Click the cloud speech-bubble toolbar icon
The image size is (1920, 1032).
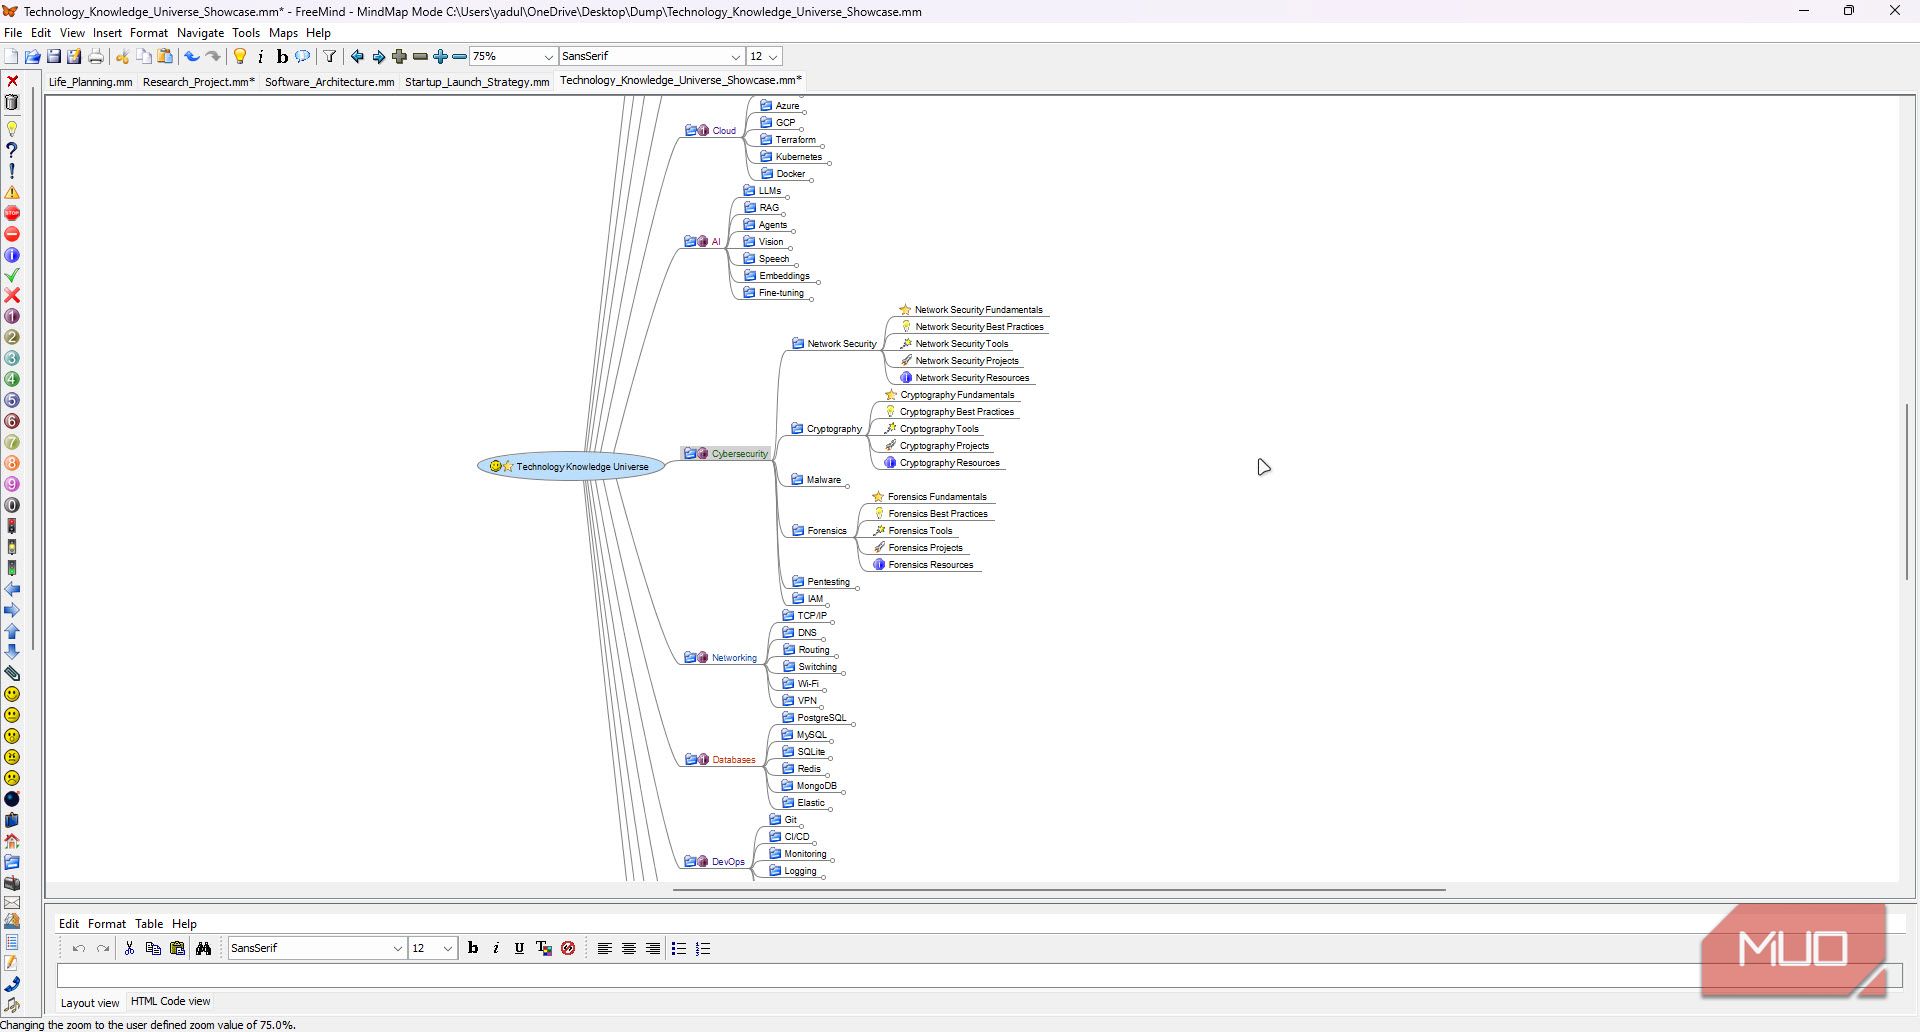303,57
